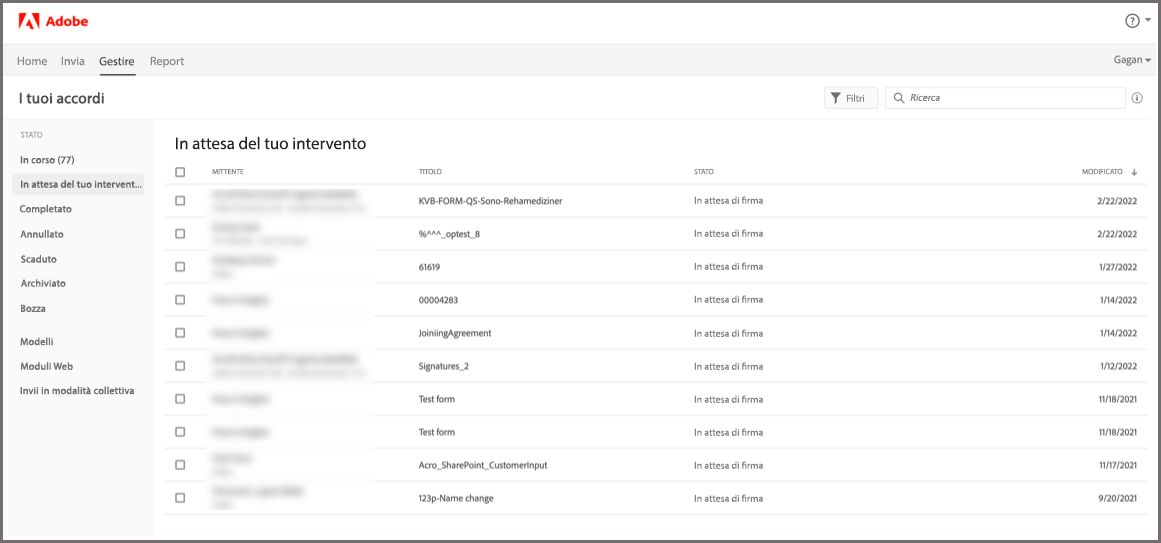Sort by Titolo column header
This screenshot has height=543, width=1161.
click(430, 172)
